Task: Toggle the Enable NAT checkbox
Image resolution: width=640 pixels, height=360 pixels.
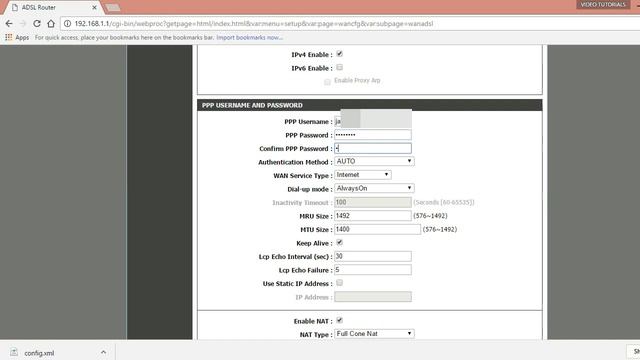Action: coord(340,320)
